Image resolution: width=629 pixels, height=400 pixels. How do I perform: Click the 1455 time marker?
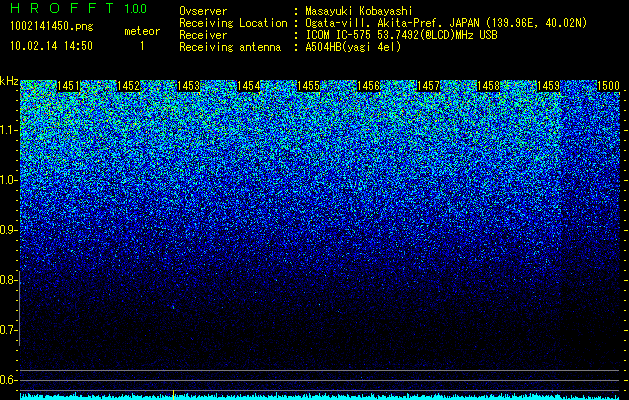(x=308, y=86)
